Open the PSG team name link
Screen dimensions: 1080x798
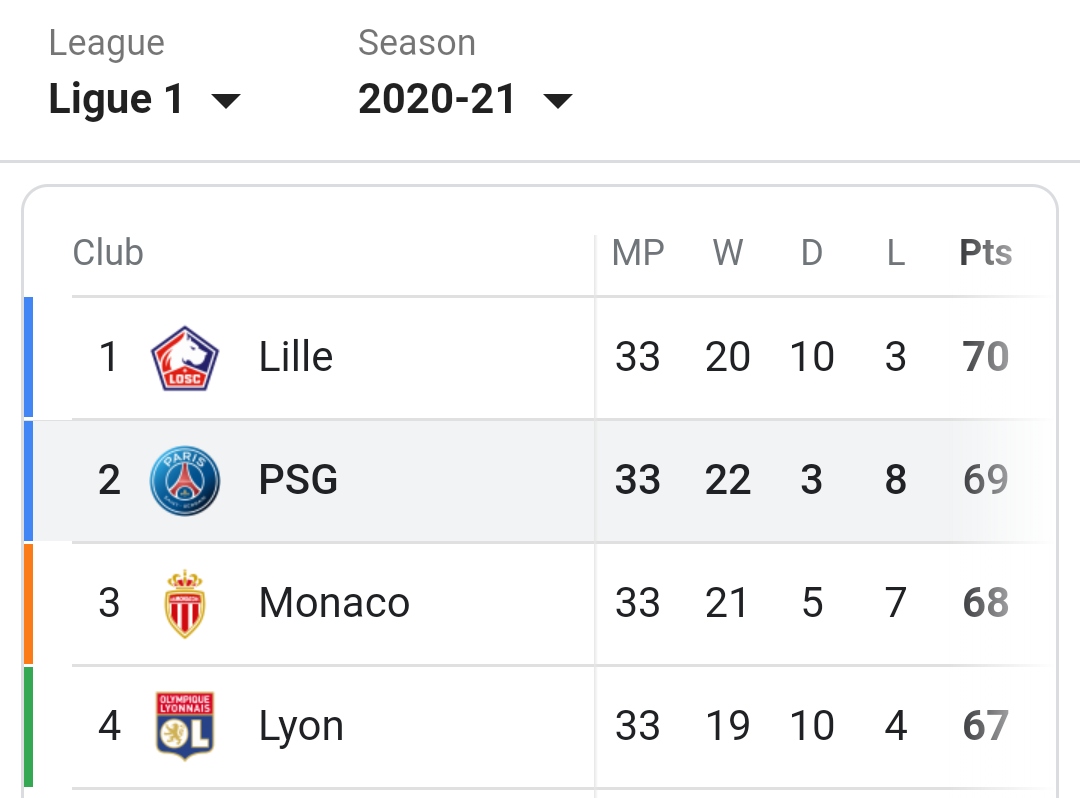pyautogui.click(x=298, y=480)
